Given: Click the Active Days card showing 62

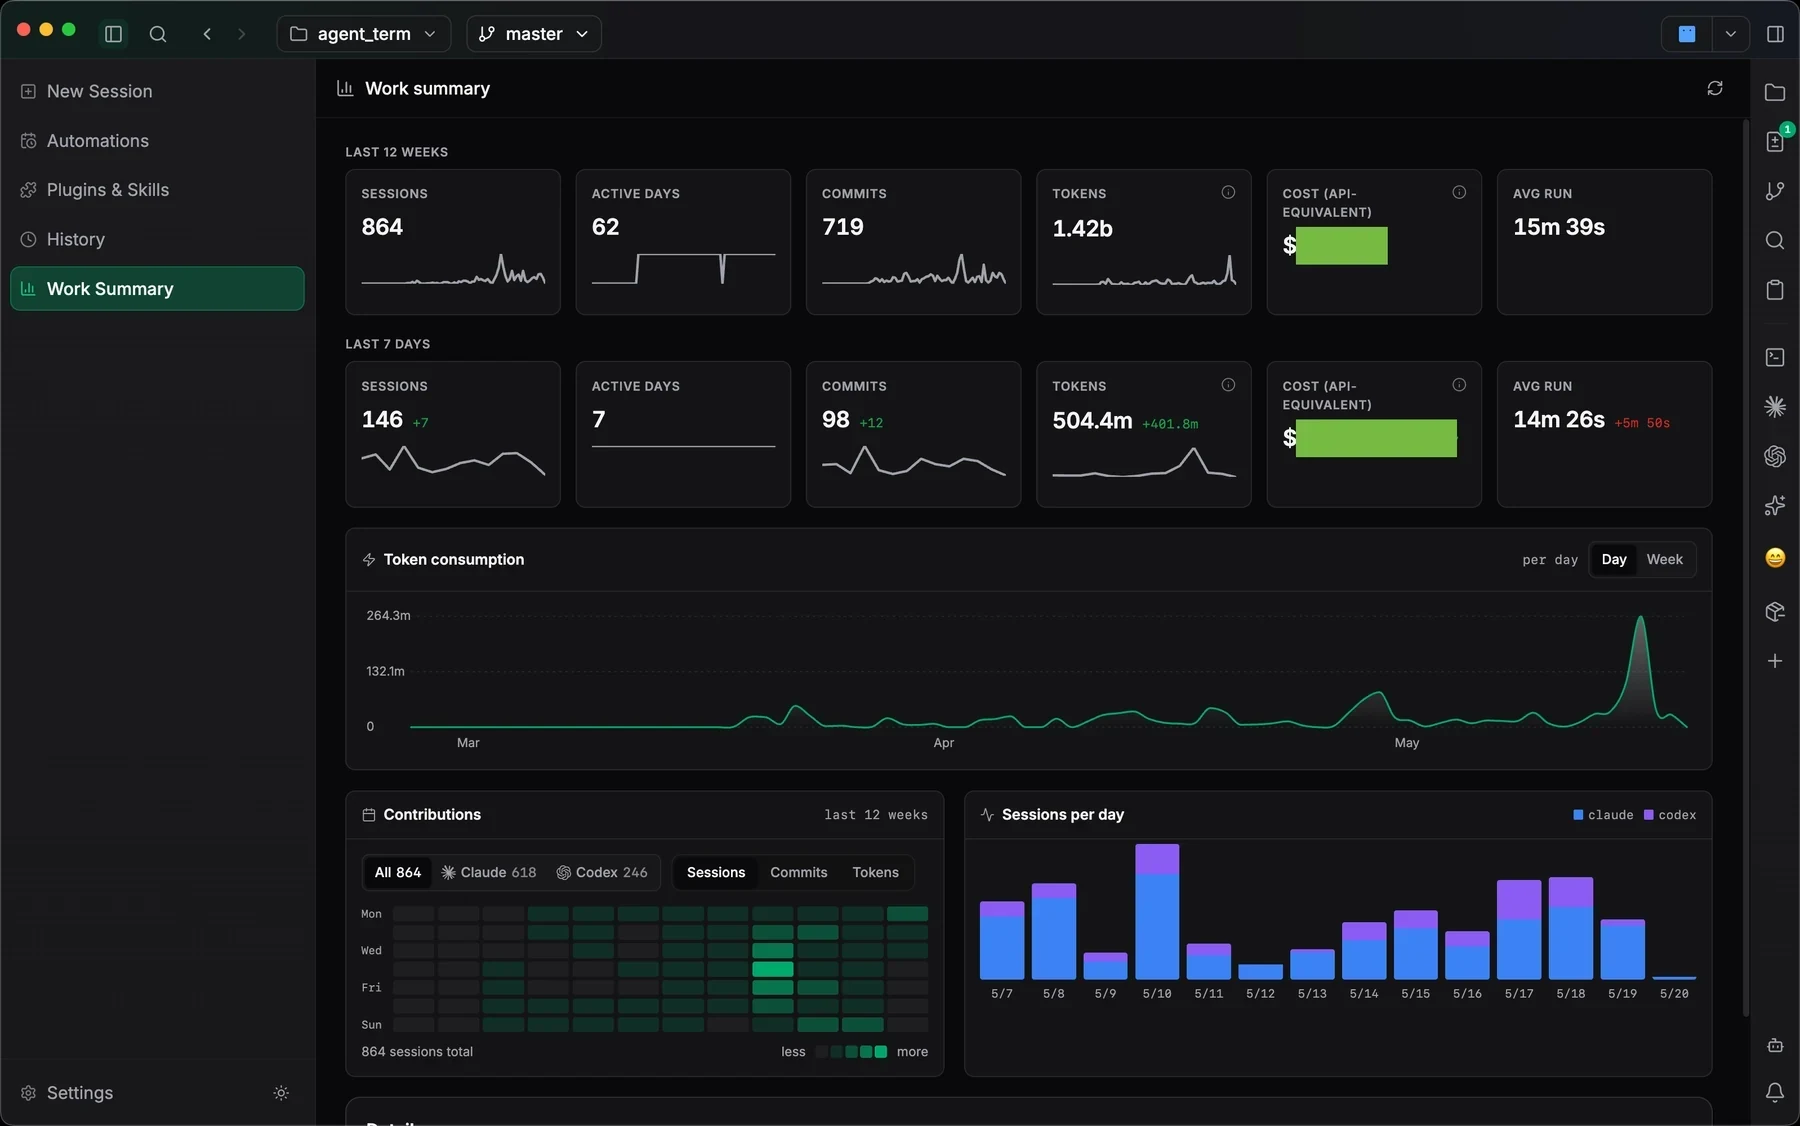Looking at the screenshot, I should click(x=683, y=242).
